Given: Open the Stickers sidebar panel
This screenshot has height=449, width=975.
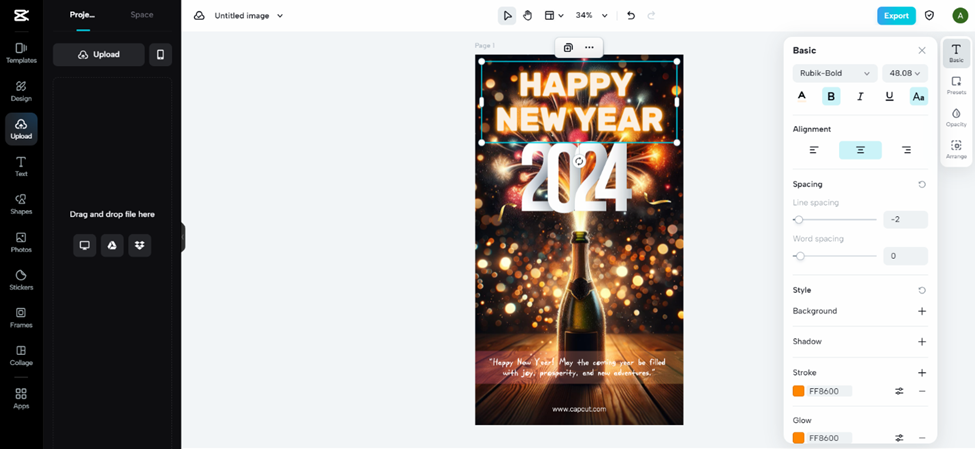Looking at the screenshot, I should [21, 280].
